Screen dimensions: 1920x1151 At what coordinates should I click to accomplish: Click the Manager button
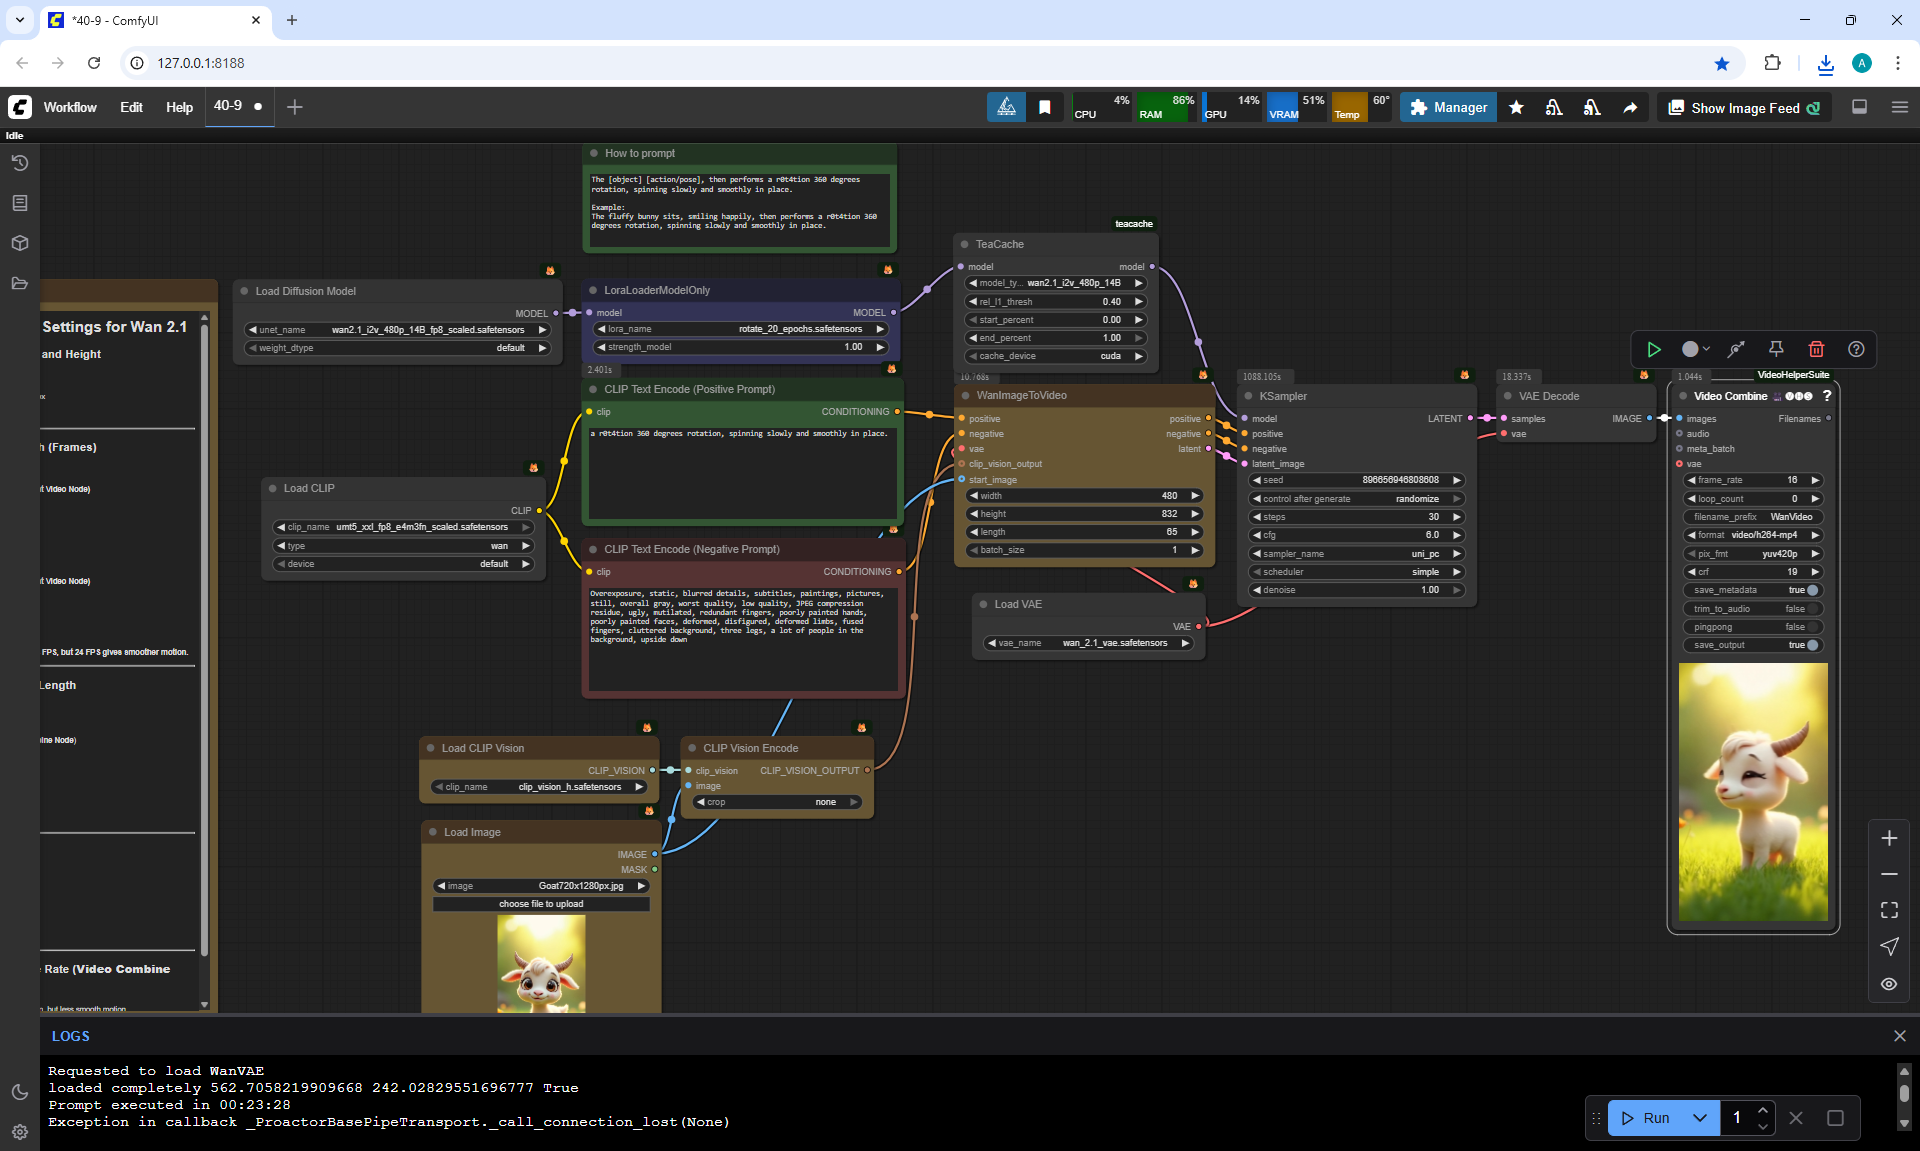point(1448,107)
